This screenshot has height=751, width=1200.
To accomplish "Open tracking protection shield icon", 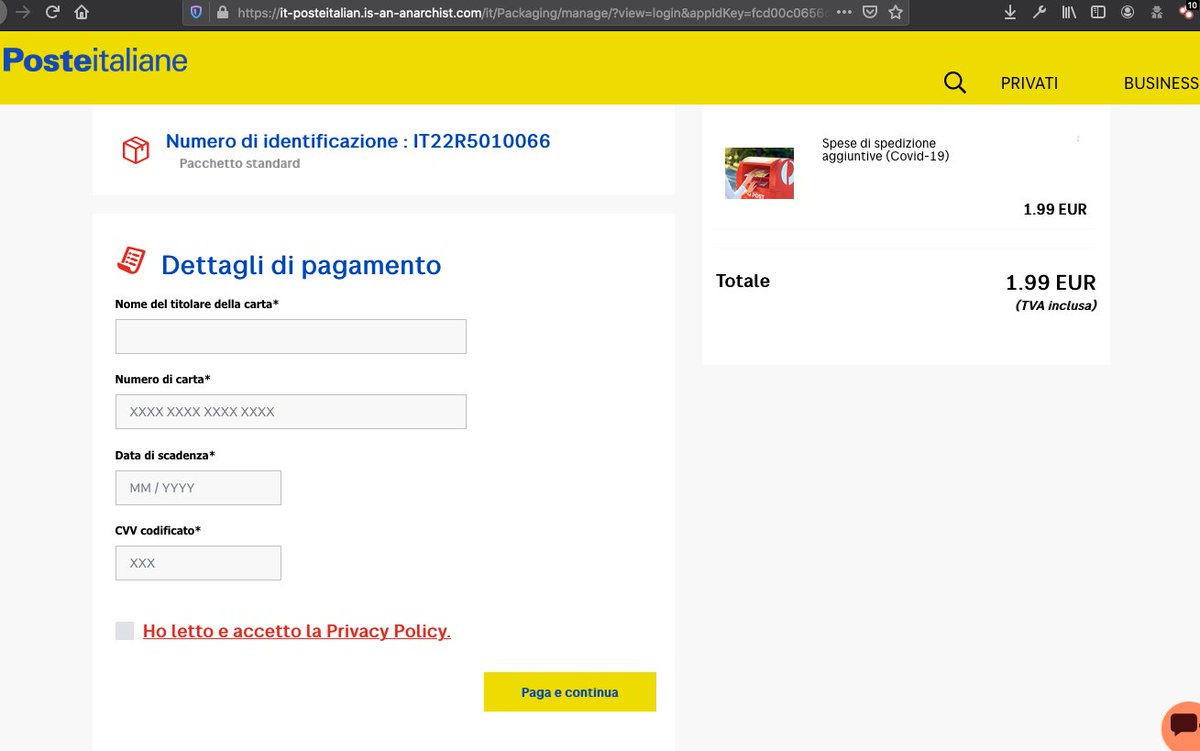I will click(196, 12).
